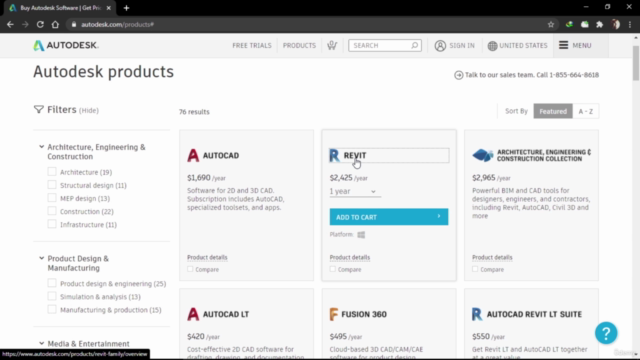Open Product details for AutoCAD
640x360 pixels.
tap(207, 258)
